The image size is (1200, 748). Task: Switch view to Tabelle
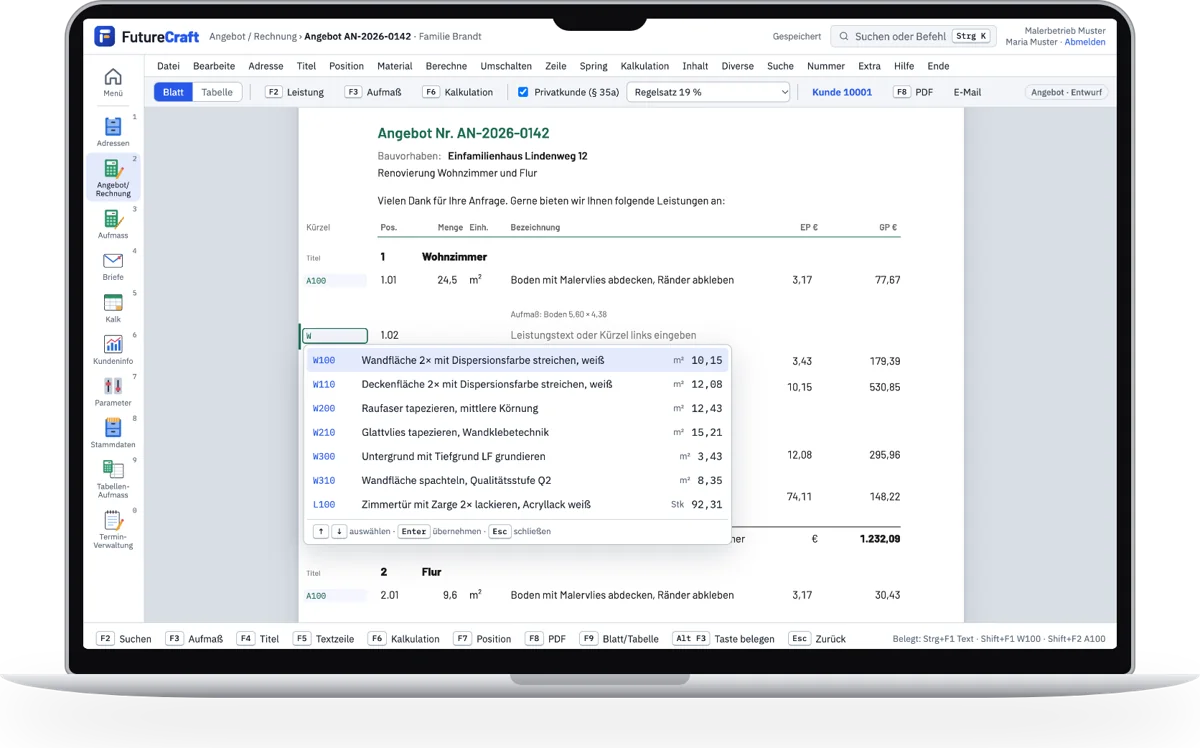217,92
